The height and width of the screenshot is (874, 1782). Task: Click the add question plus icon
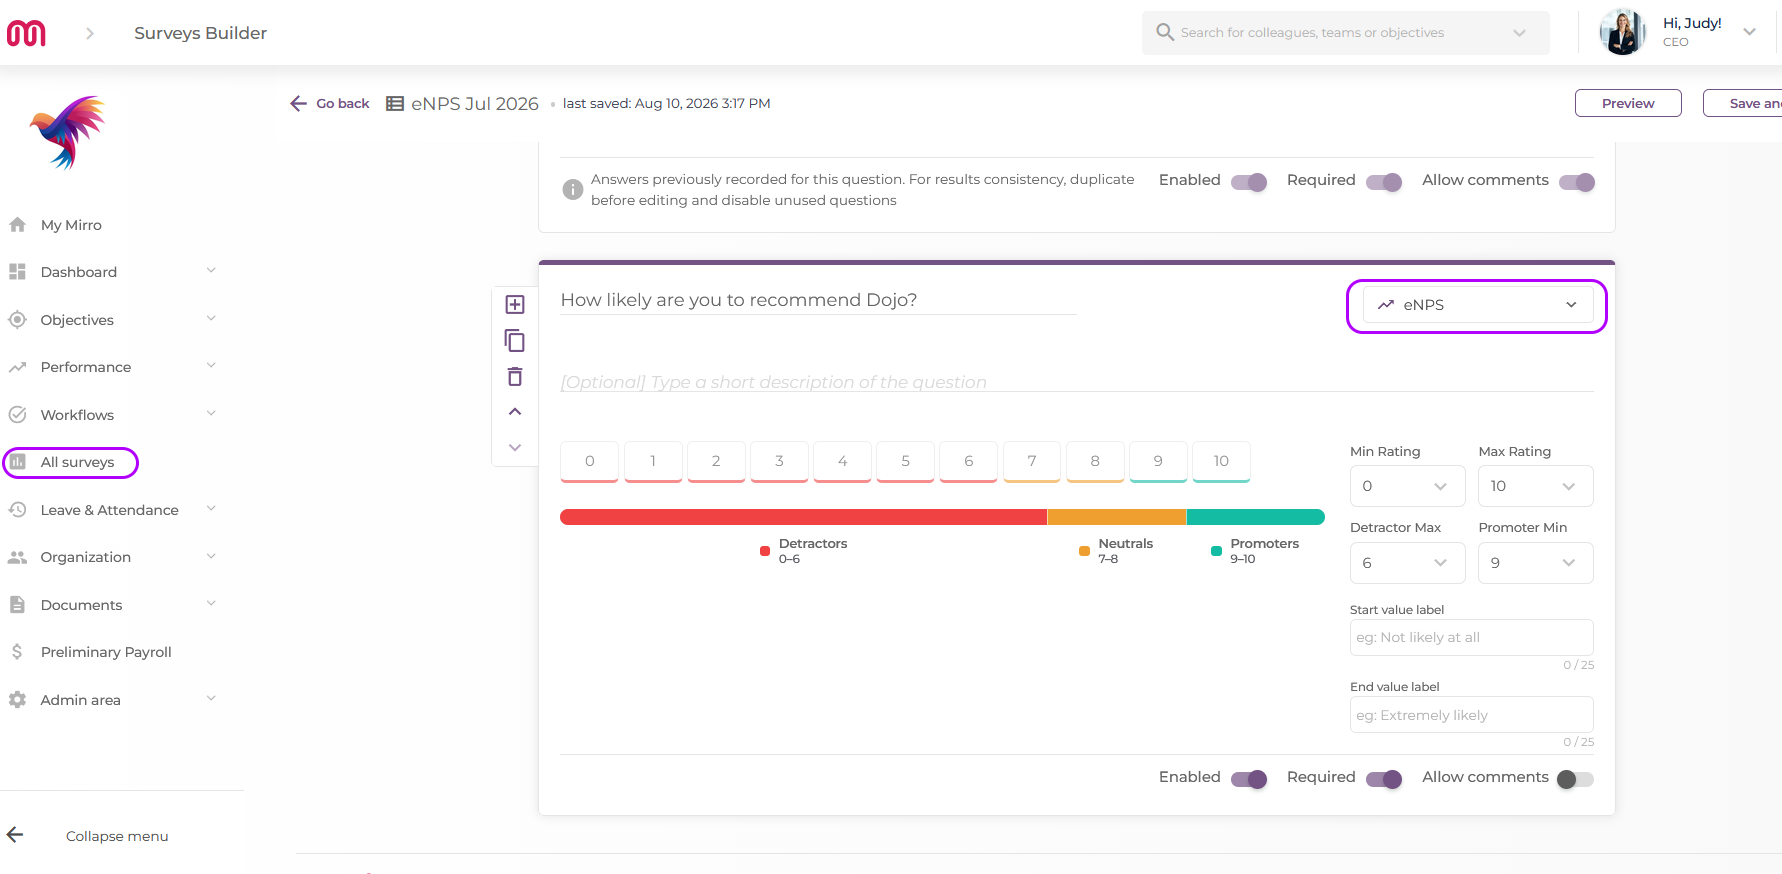(515, 305)
